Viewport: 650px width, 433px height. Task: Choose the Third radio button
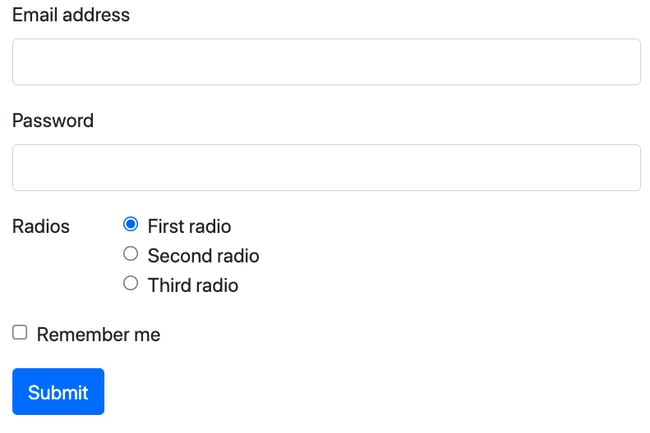pos(130,284)
